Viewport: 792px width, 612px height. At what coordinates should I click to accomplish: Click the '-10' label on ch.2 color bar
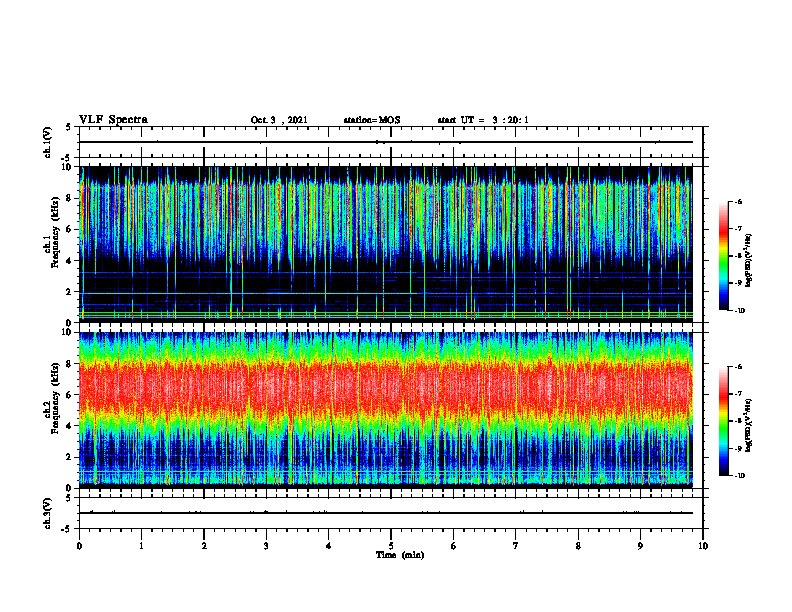[739, 476]
